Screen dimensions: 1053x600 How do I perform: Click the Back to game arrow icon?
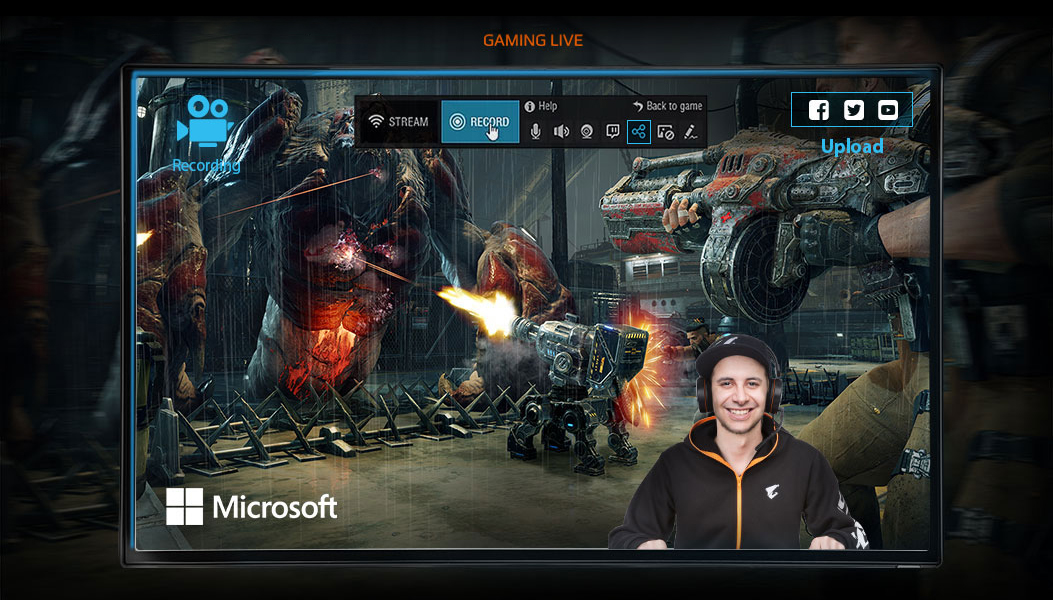(638, 105)
